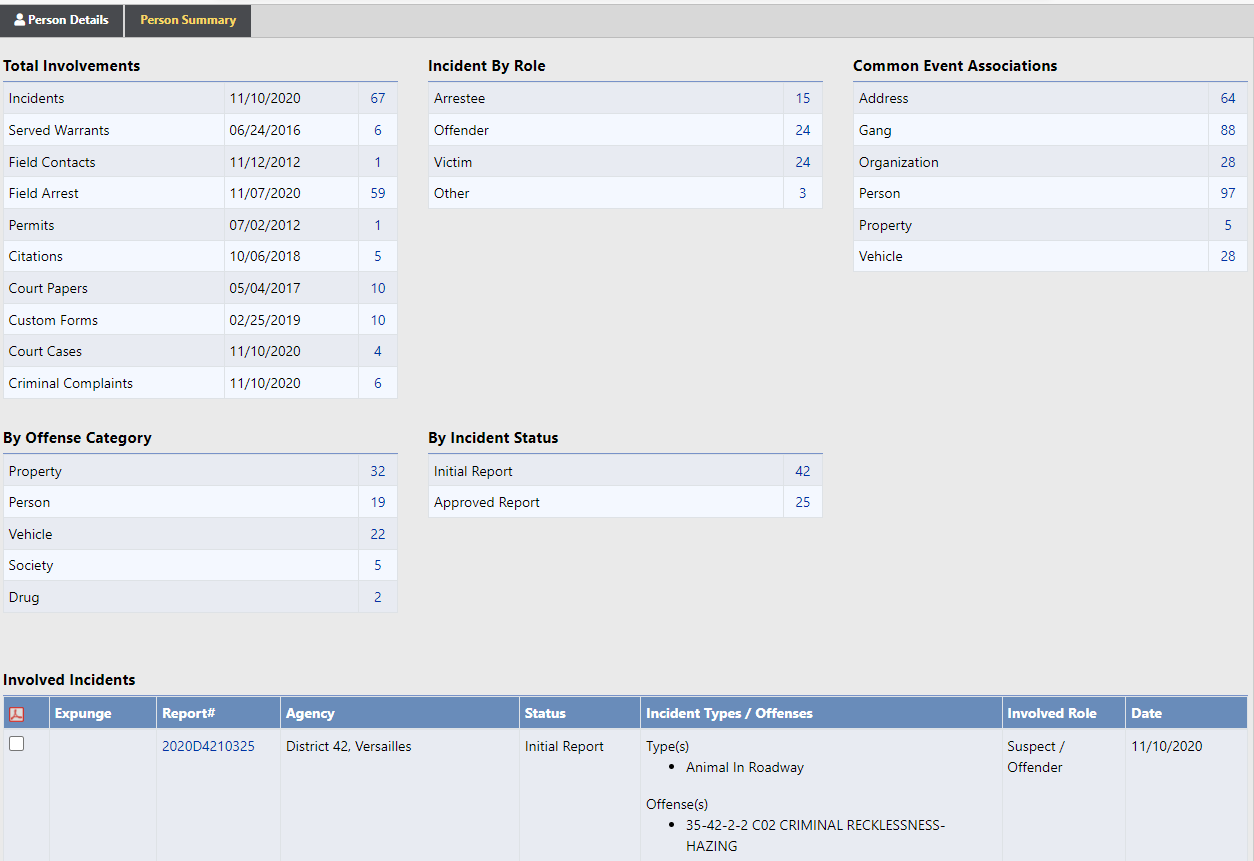Open the Vehicle associations count 28
Screen dimensions: 1254x861
click(x=1227, y=256)
